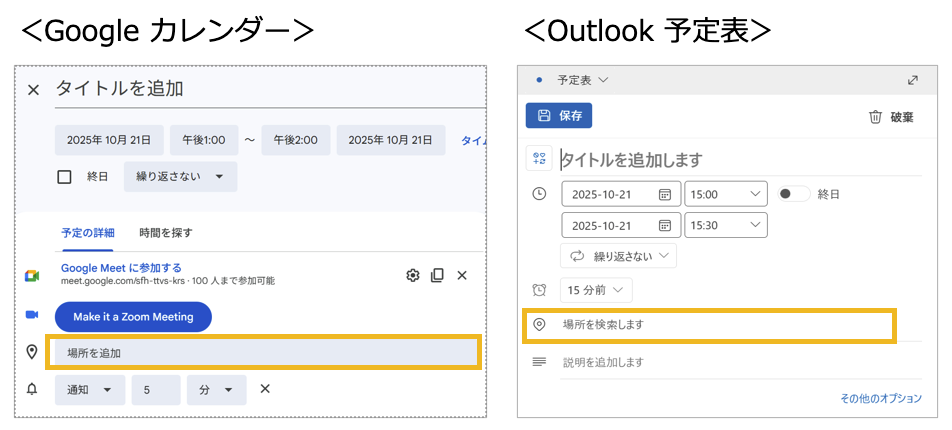Open the 繰り返さない dropdown in Google Calendar

pyautogui.click(x=180, y=177)
